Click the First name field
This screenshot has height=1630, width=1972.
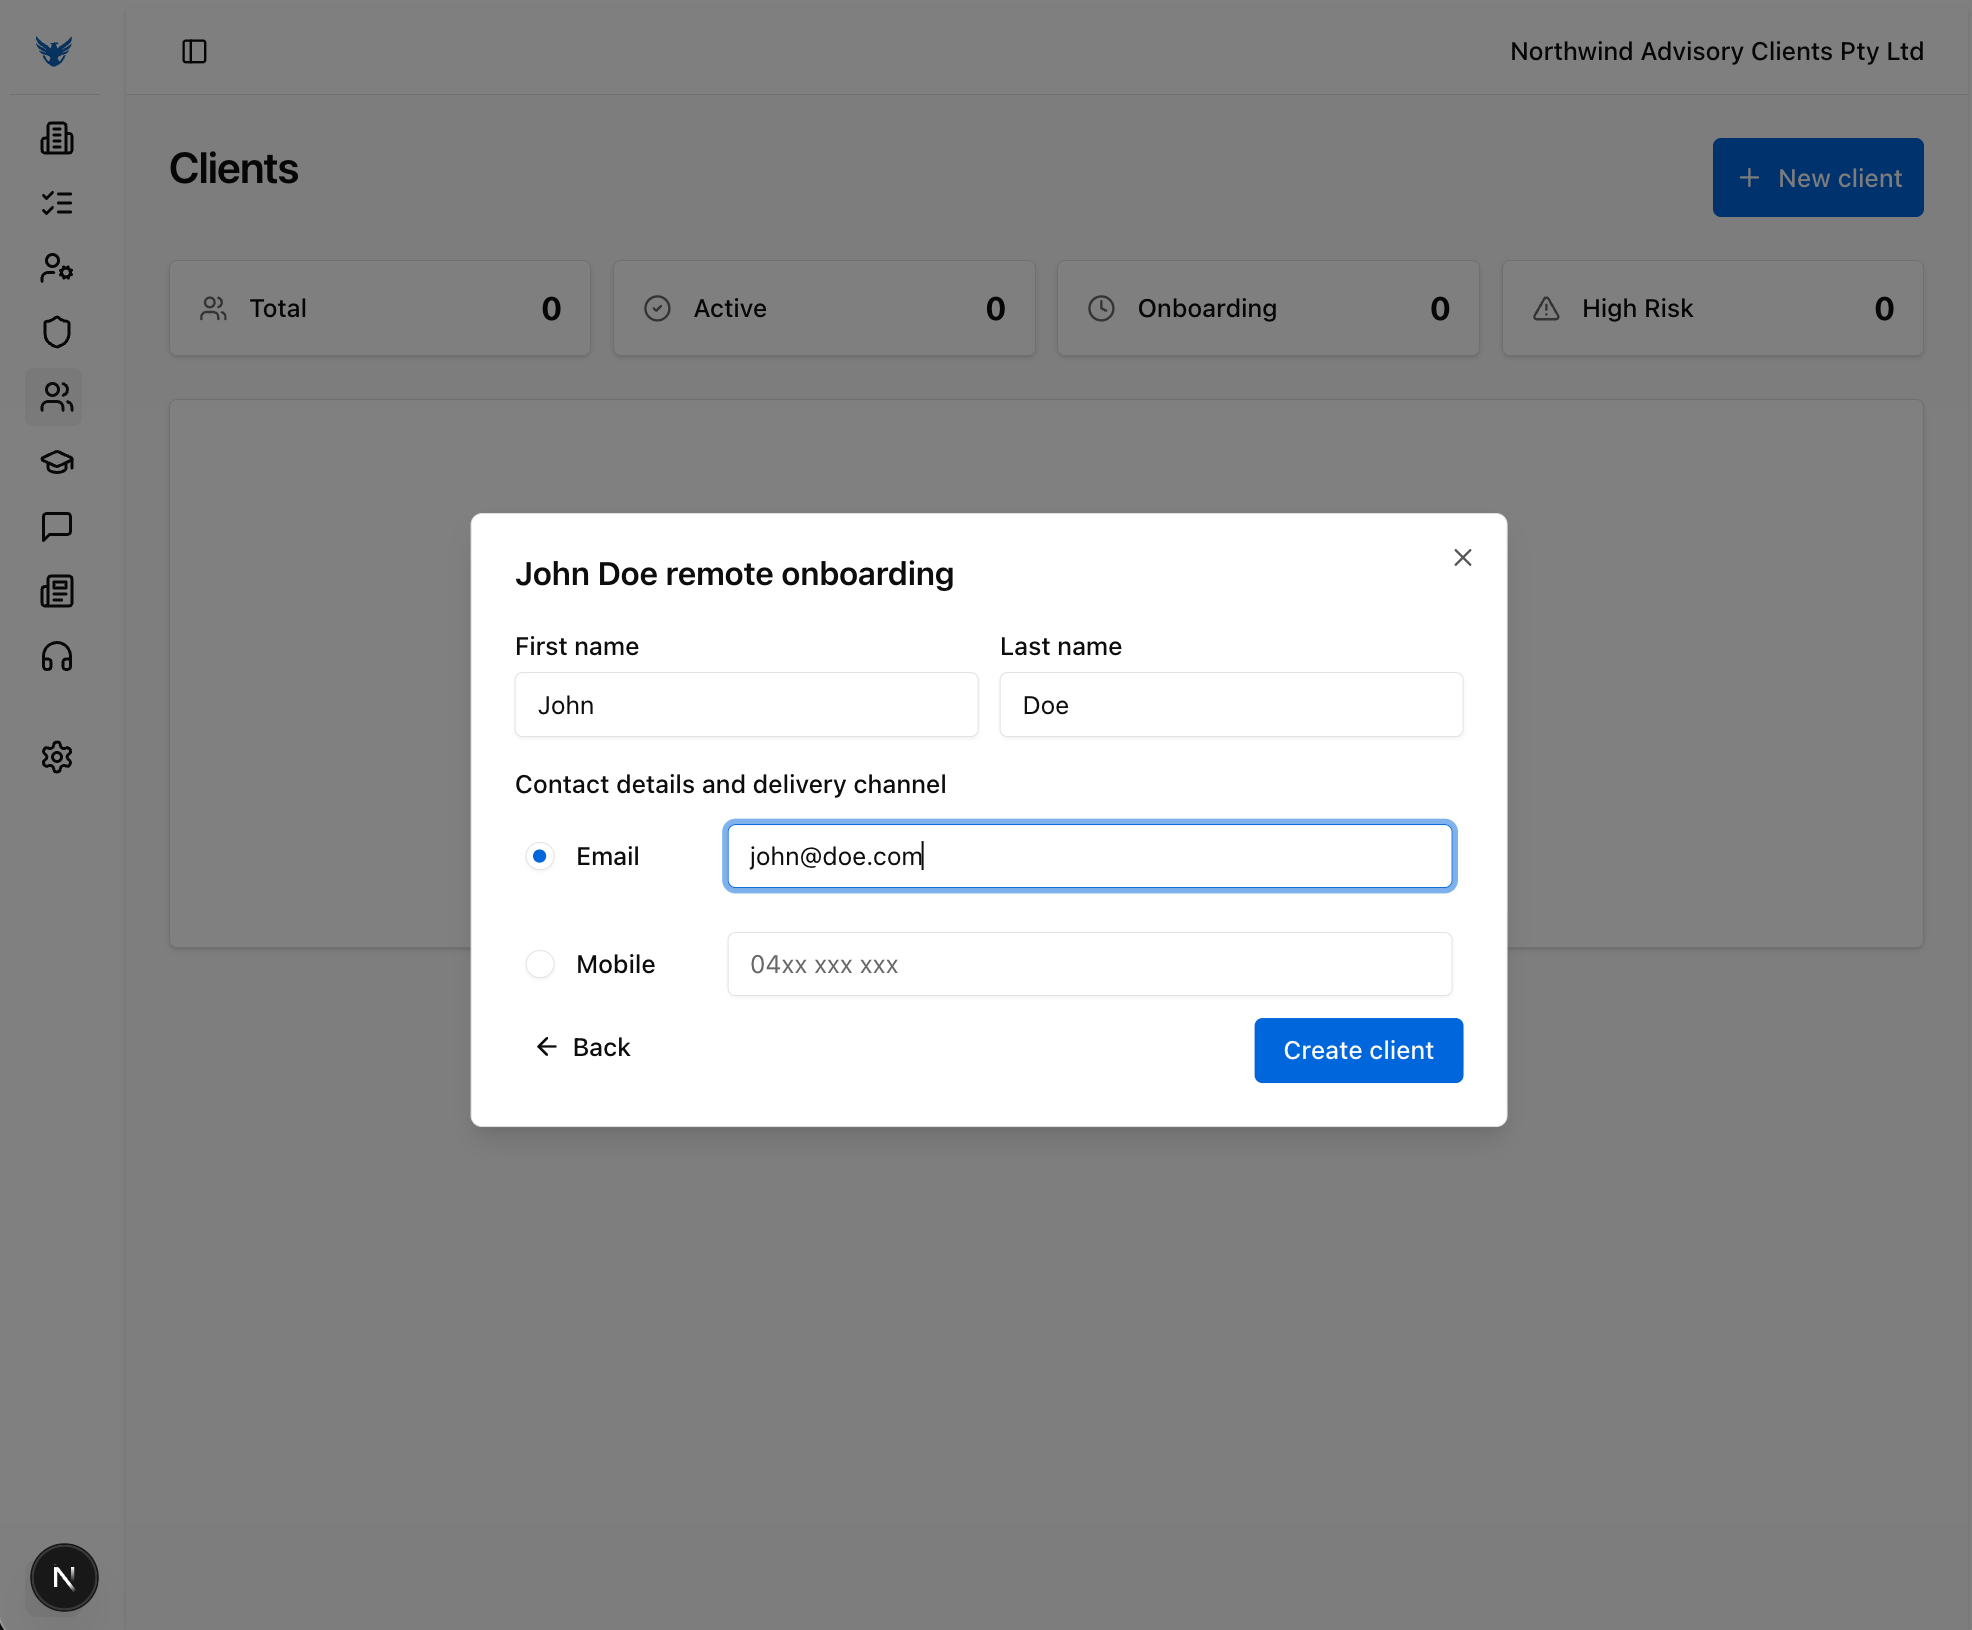coord(746,705)
